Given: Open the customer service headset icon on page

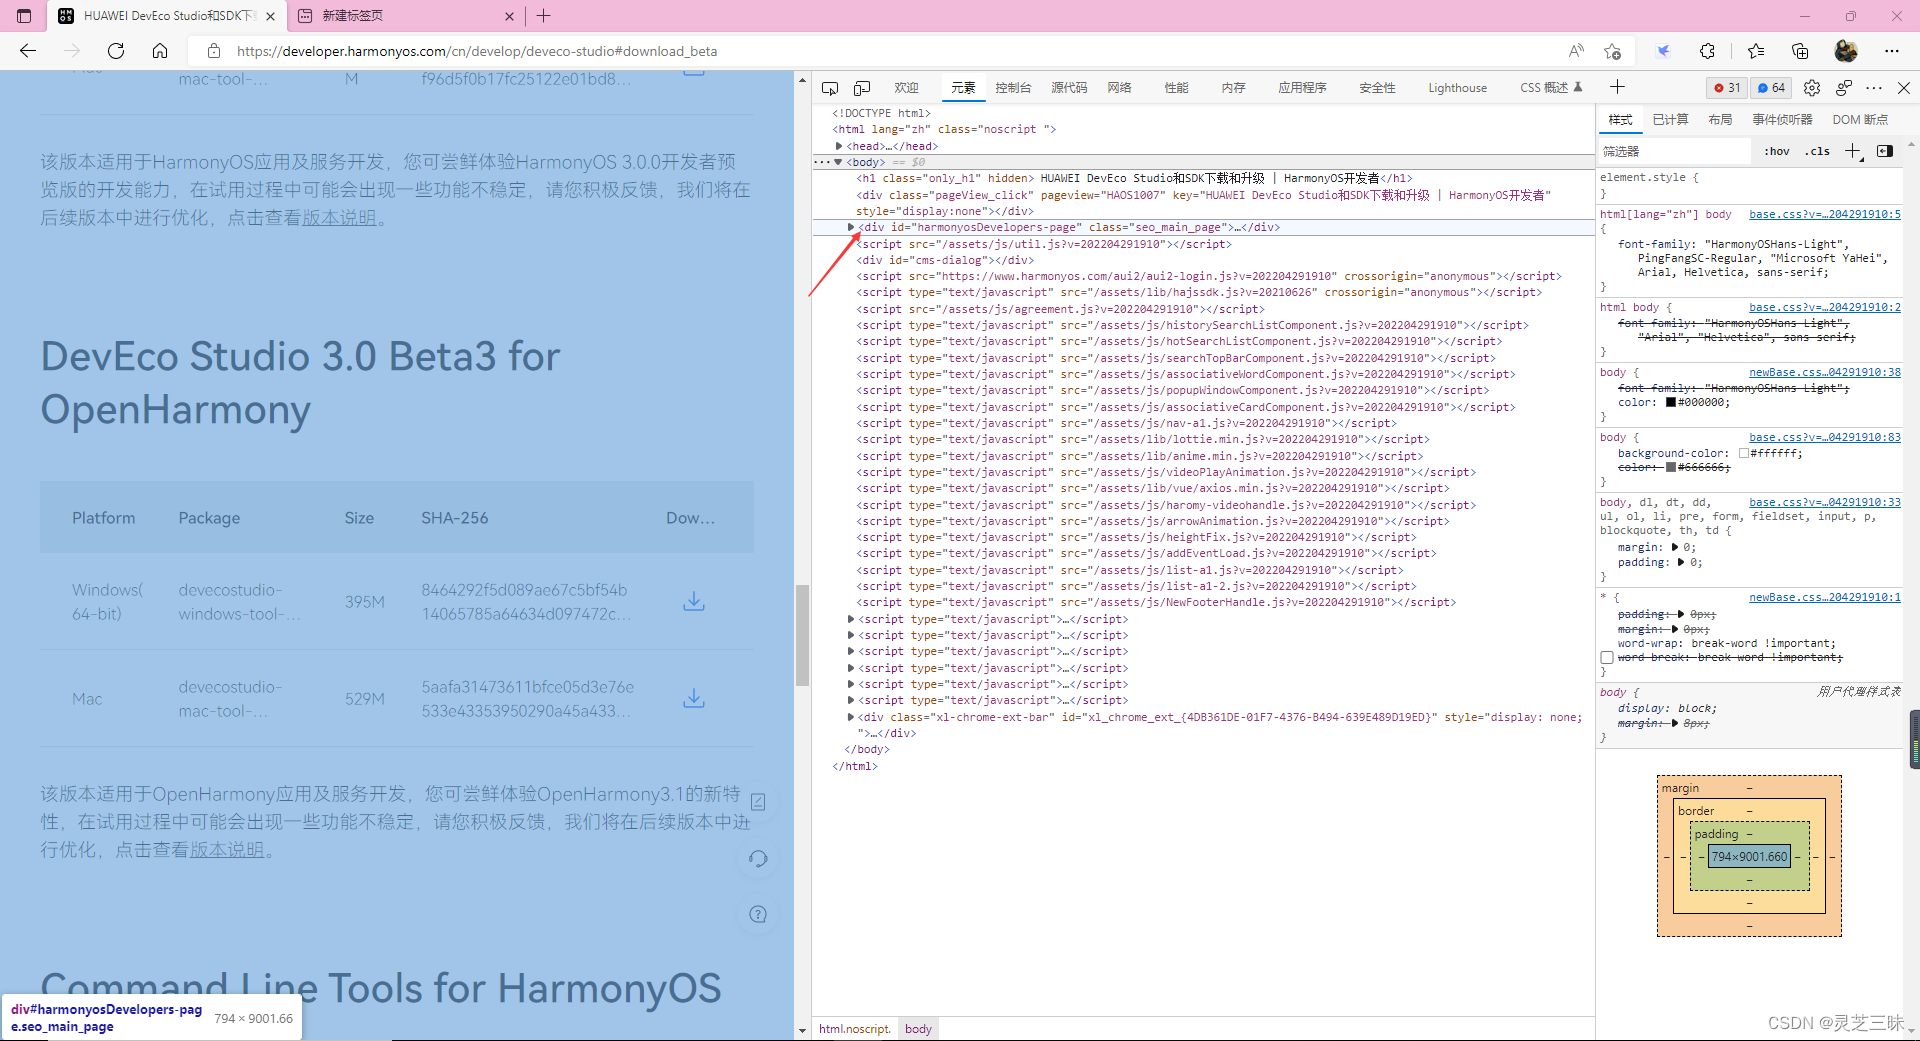Looking at the screenshot, I should tap(758, 858).
